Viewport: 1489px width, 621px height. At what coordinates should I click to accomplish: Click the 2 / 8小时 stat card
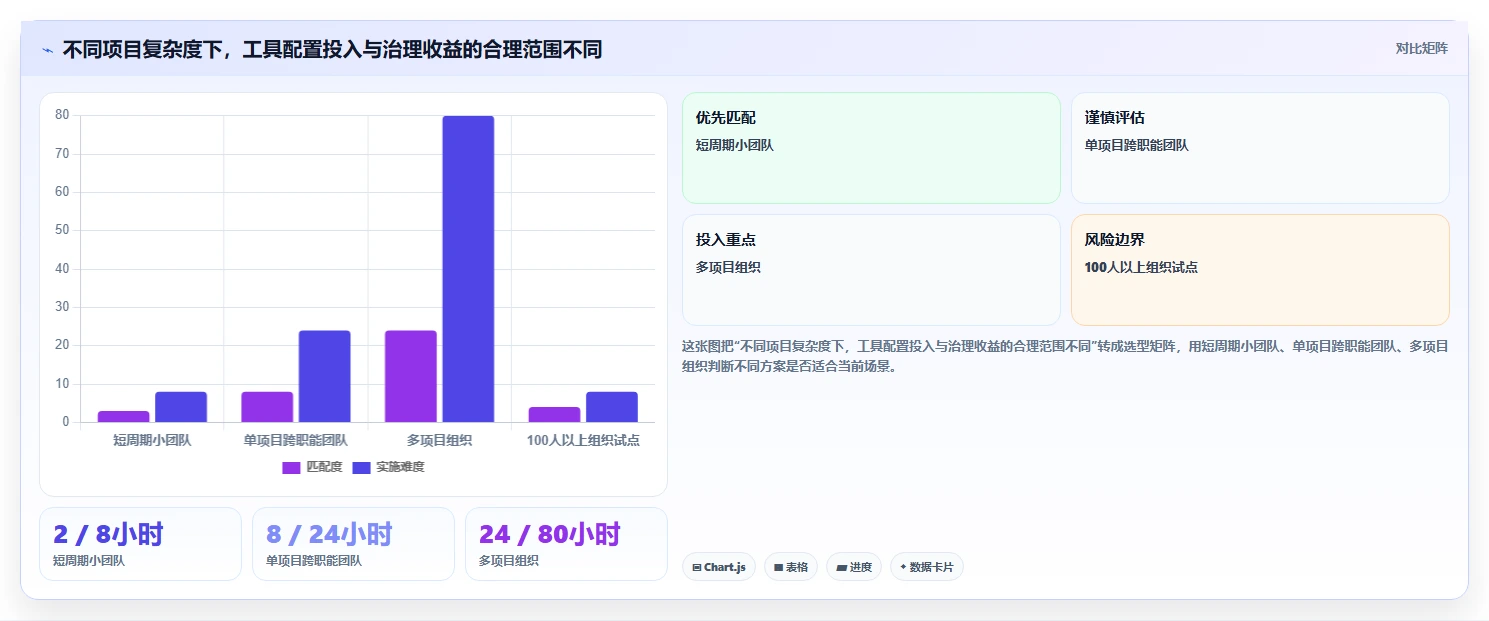(x=140, y=544)
